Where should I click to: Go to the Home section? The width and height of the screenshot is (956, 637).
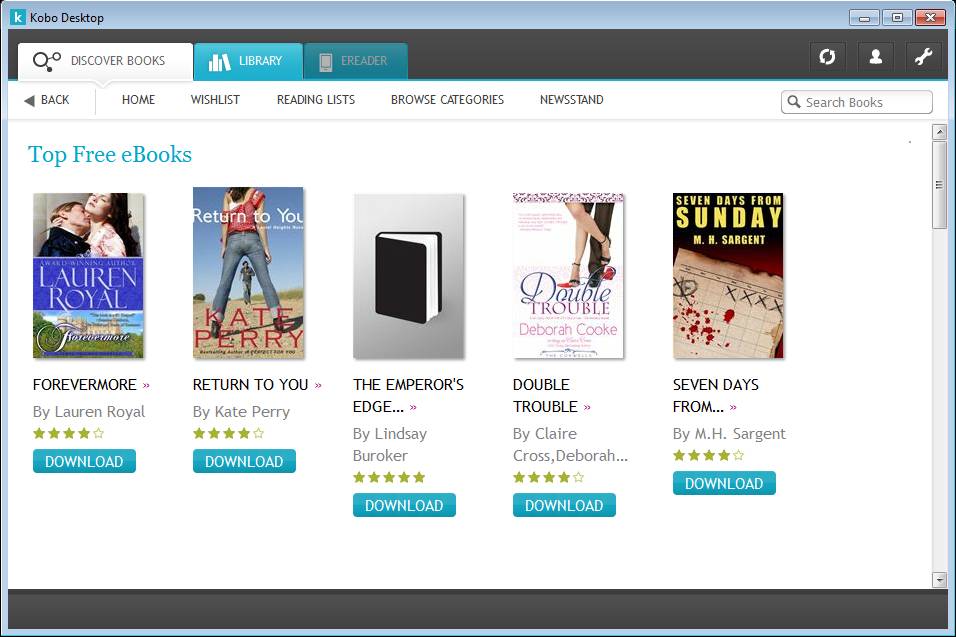pos(138,99)
